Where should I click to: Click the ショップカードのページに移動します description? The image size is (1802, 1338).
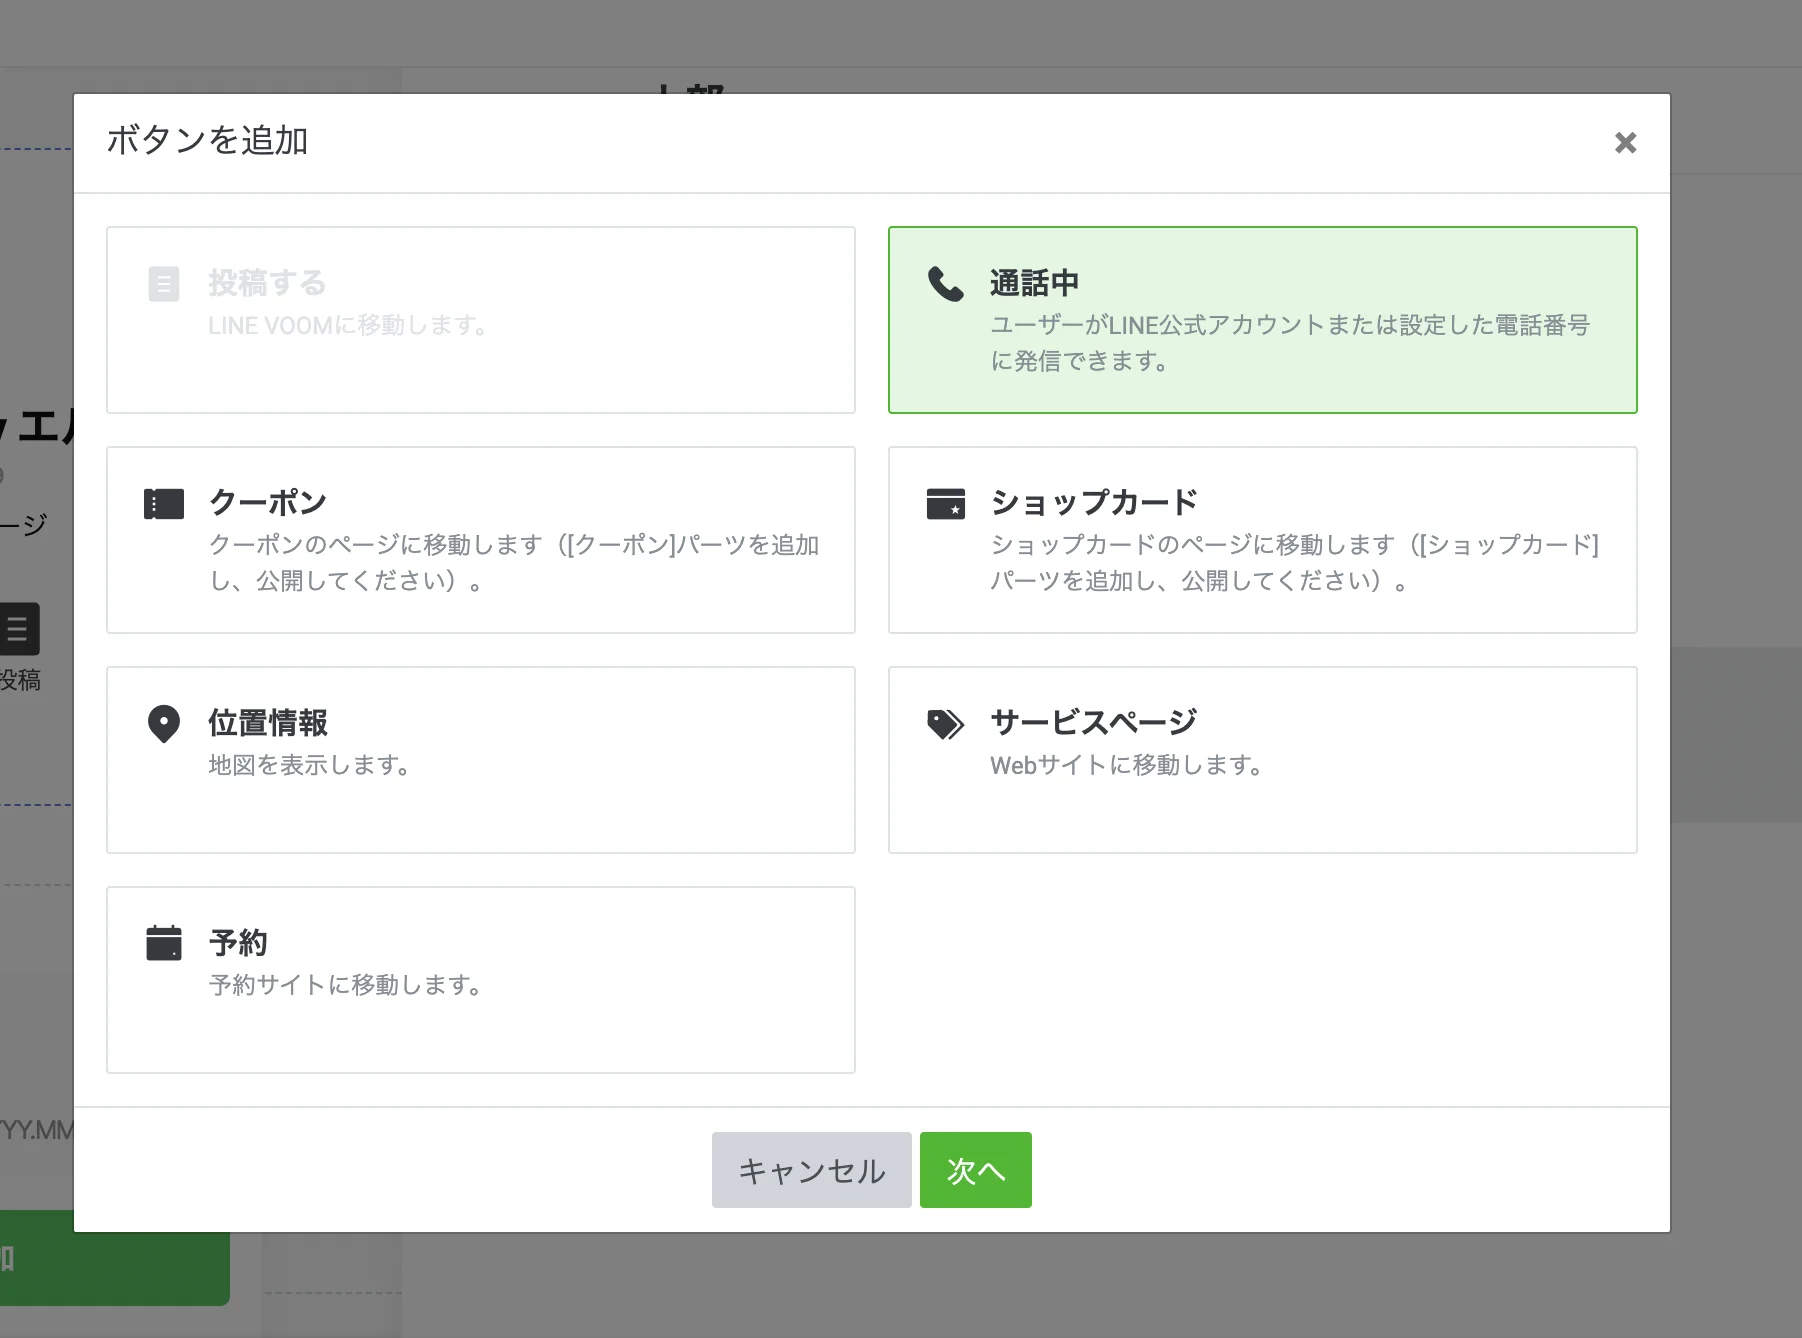coord(1295,563)
